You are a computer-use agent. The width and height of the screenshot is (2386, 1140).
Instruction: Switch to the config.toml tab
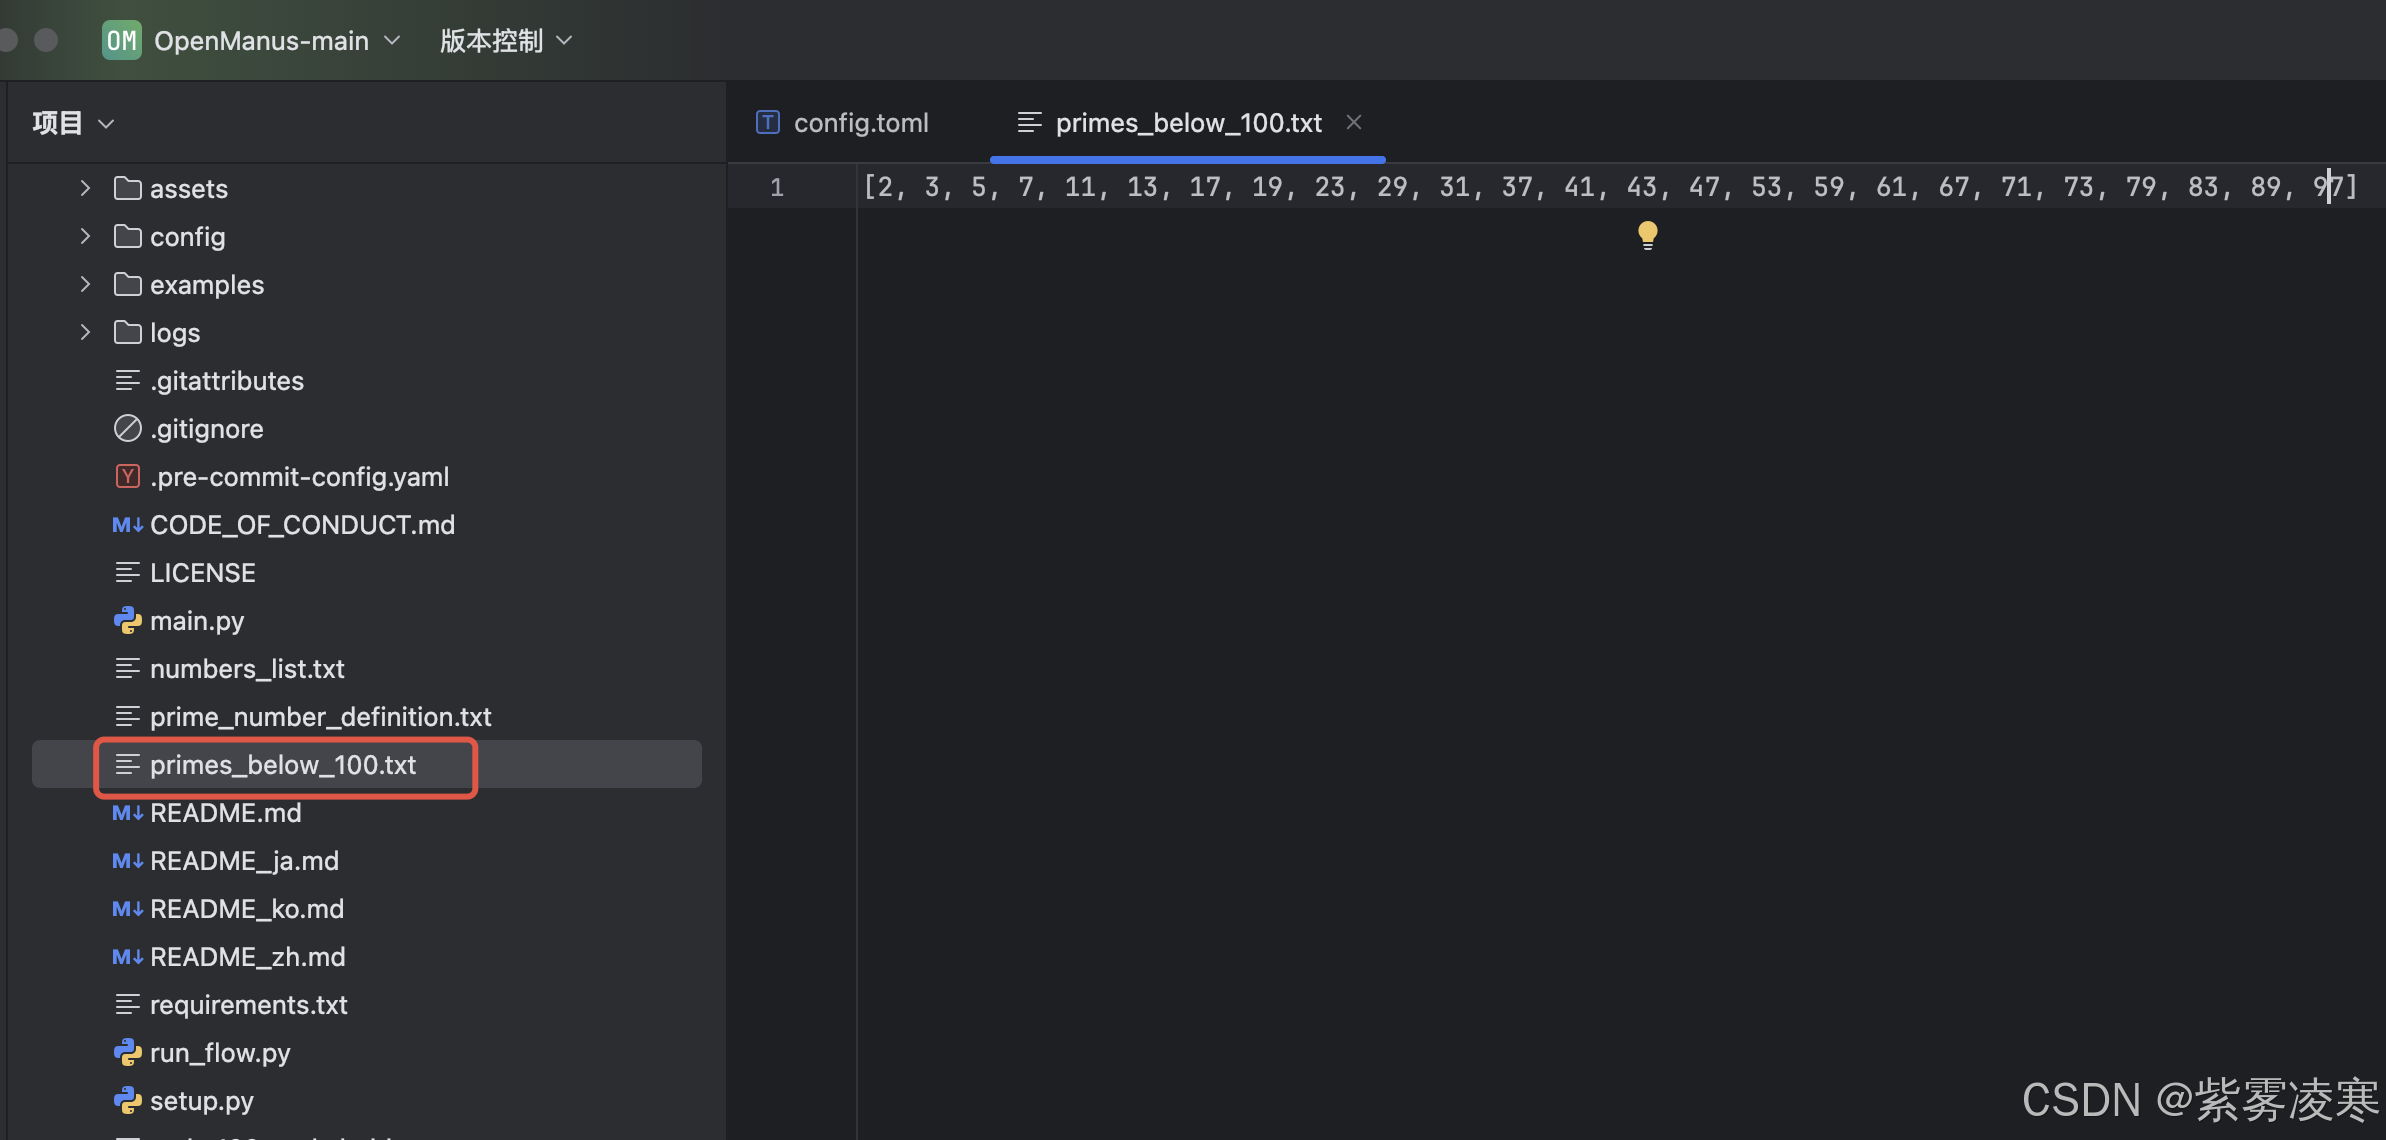tap(860, 122)
